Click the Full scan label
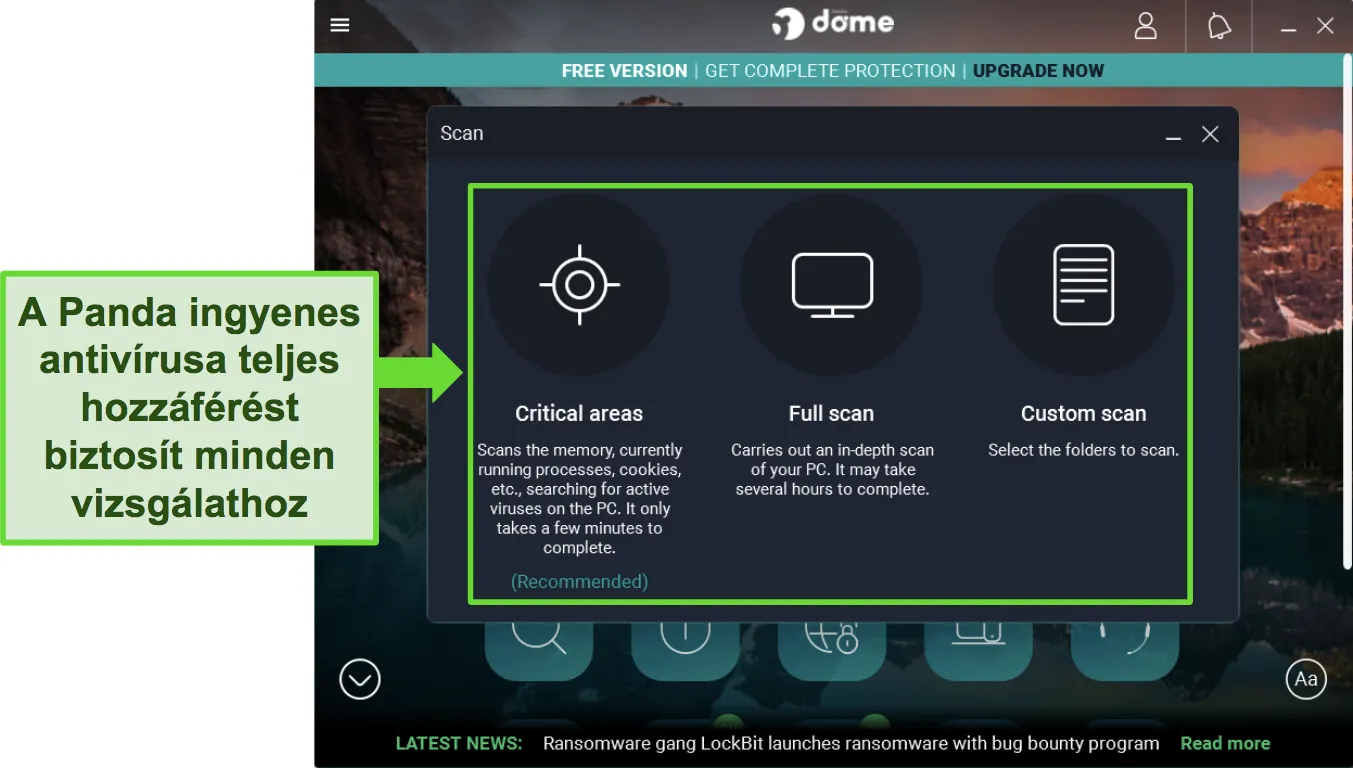 point(831,413)
